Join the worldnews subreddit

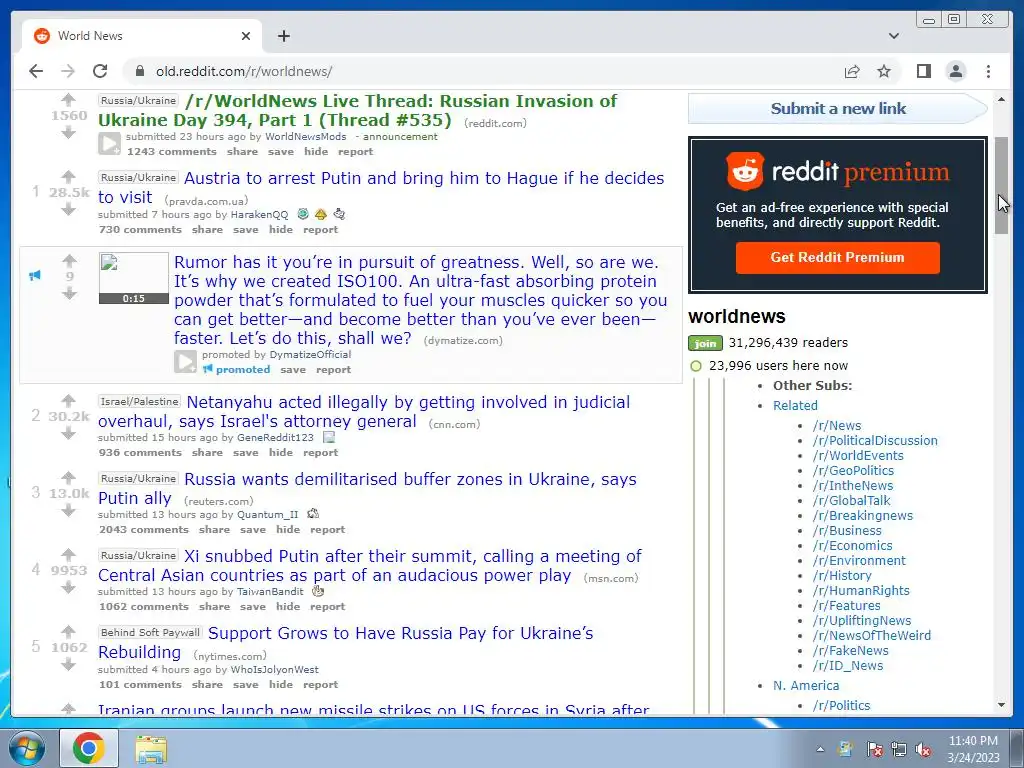[705, 343]
